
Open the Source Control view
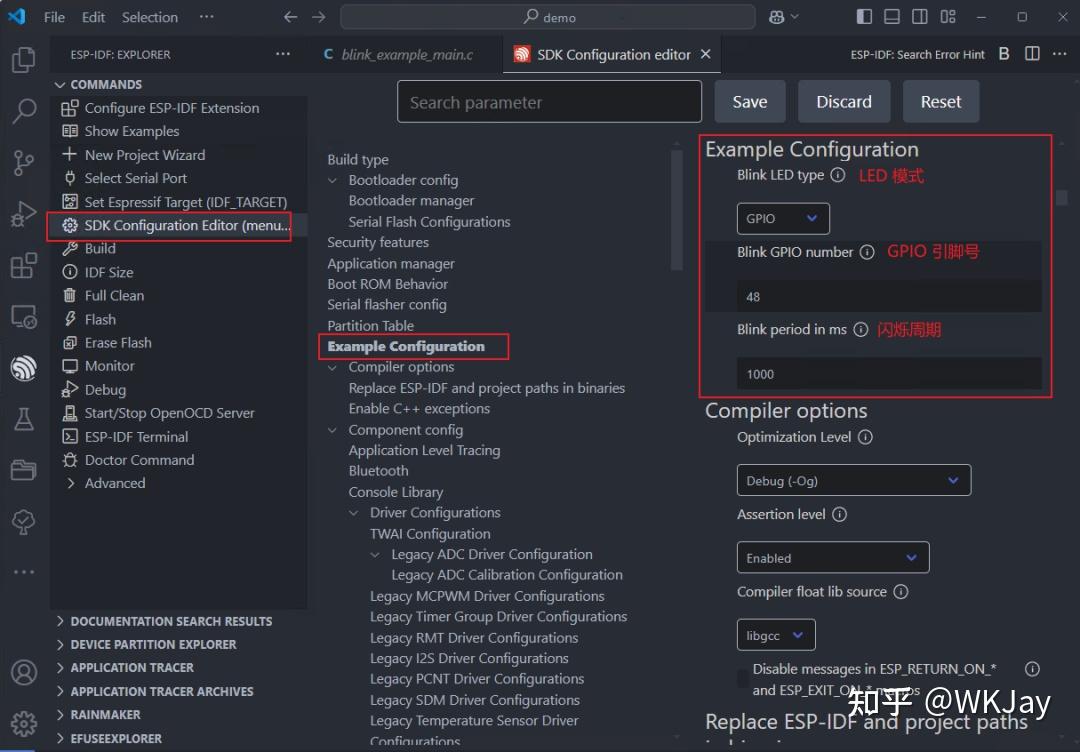(22, 159)
